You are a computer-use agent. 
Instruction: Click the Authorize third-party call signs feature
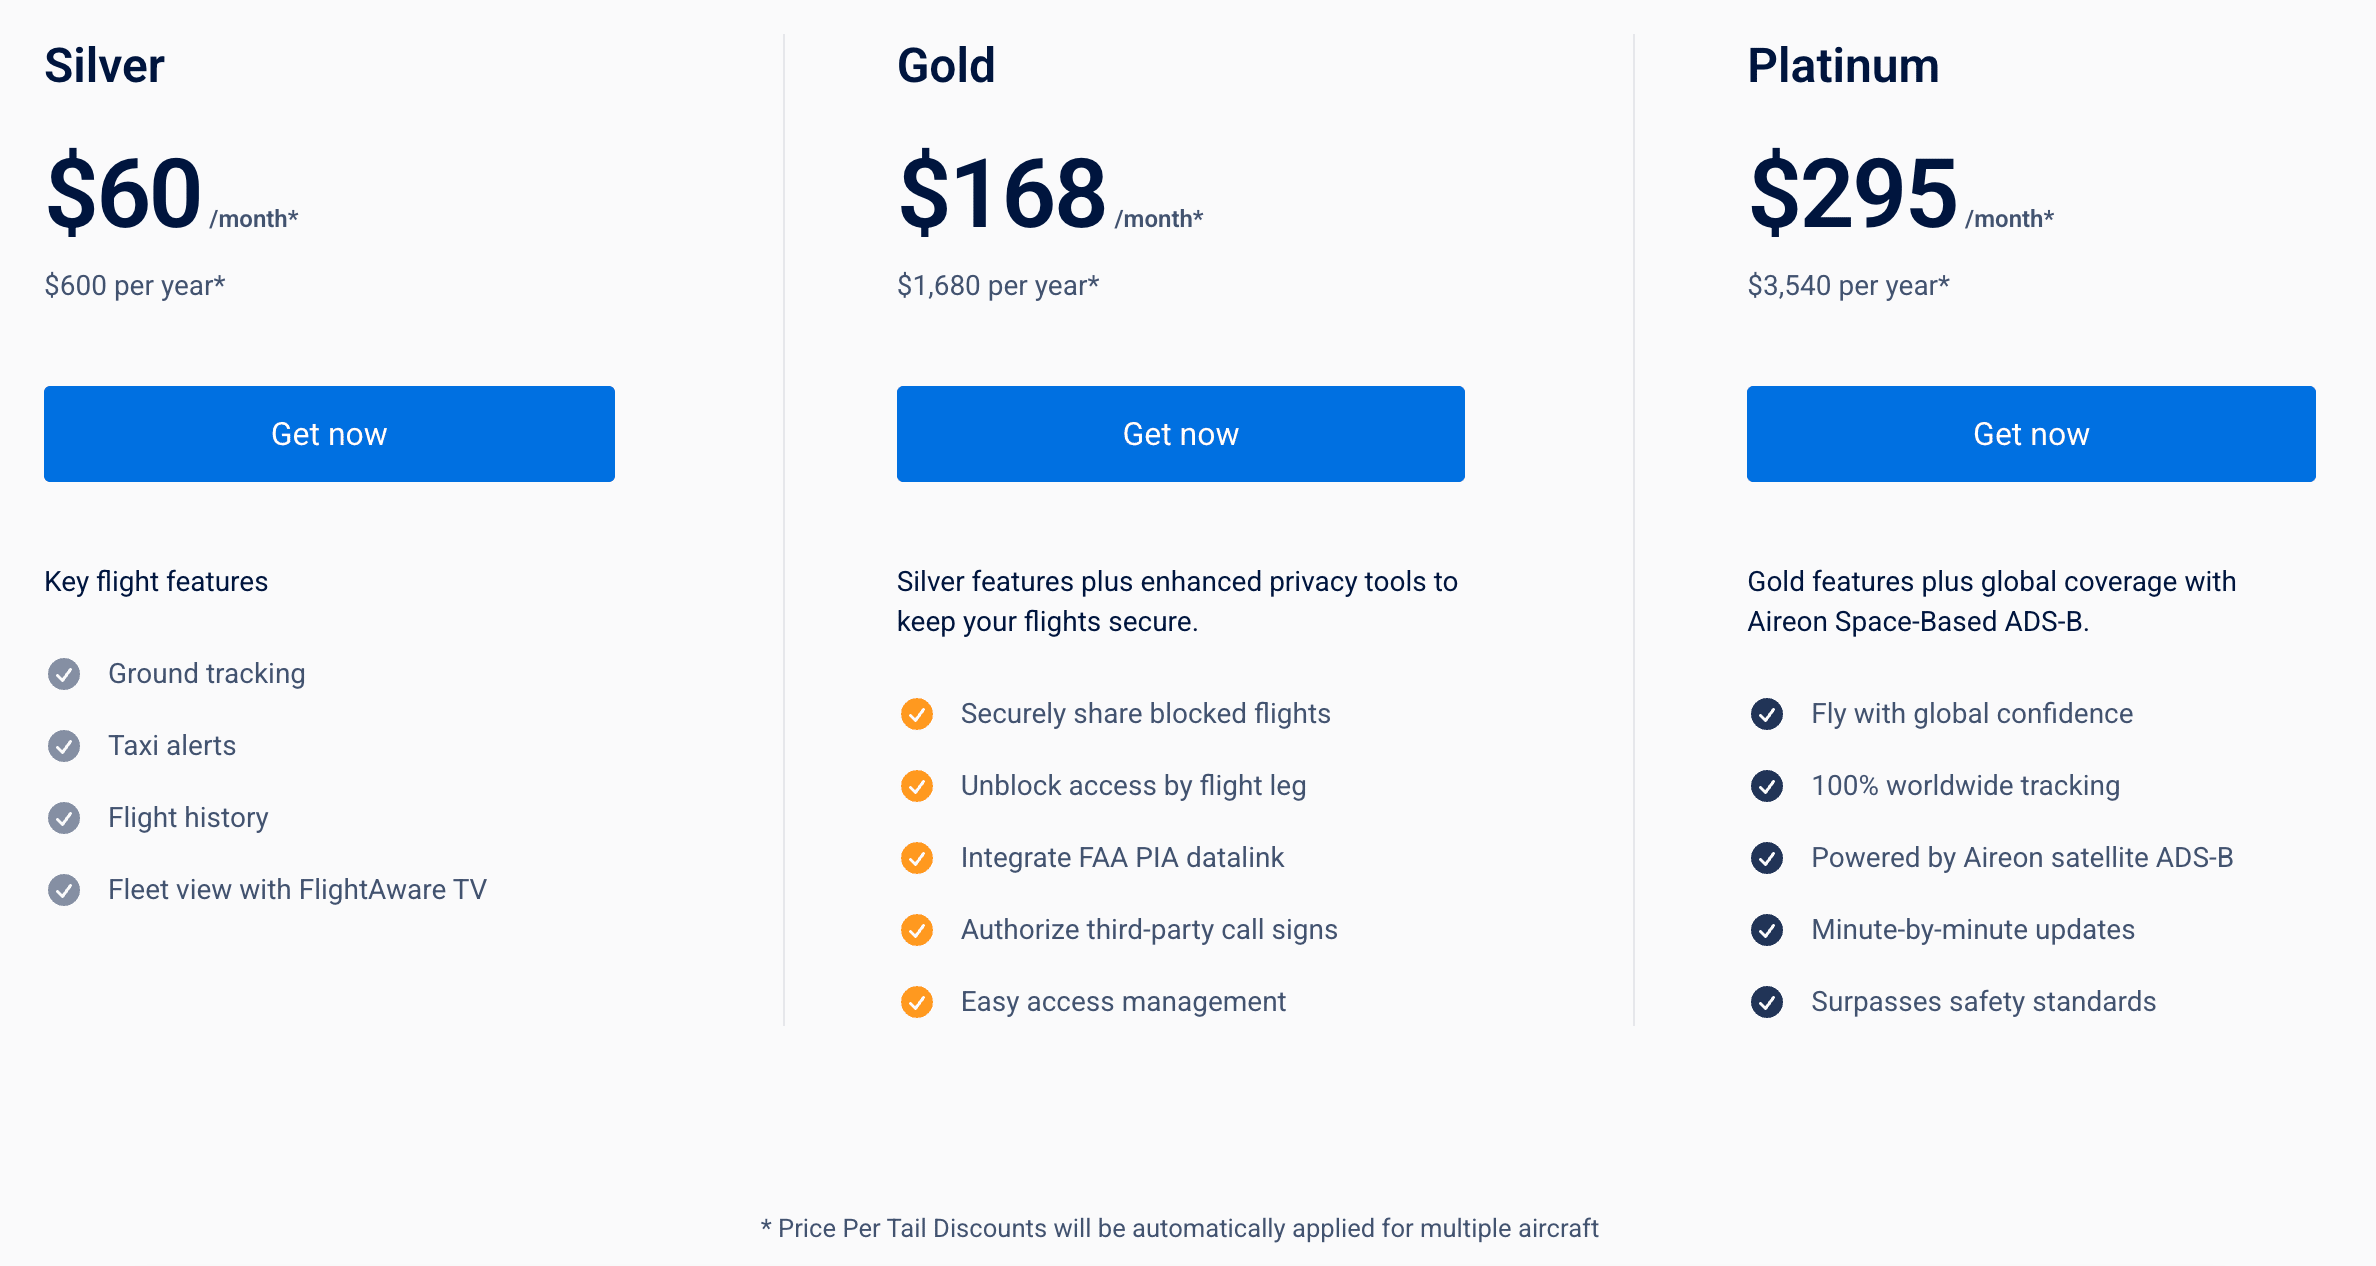click(1149, 930)
